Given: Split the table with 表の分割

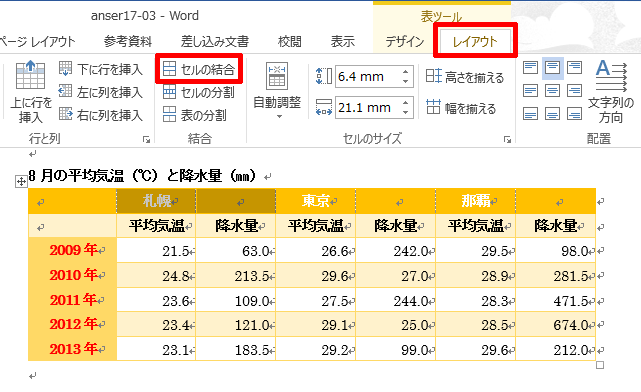Looking at the screenshot, I should point(195,115).
